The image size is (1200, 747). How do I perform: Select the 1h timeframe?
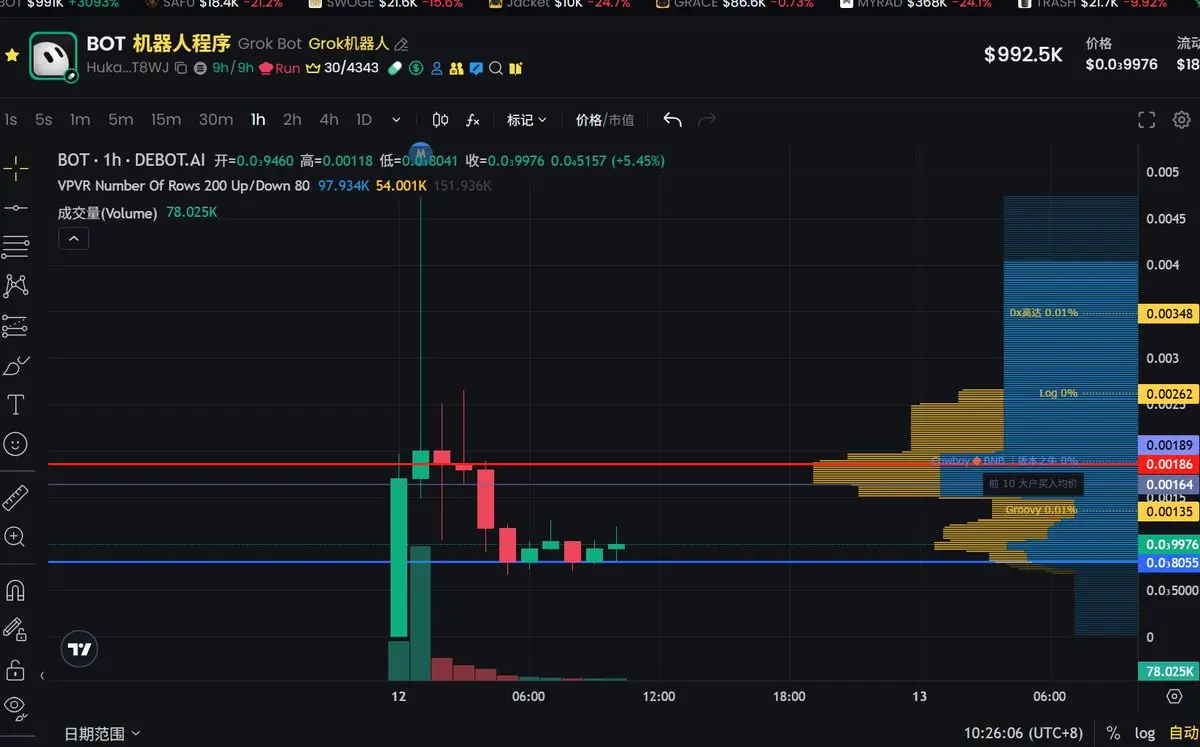pyautogui.click(x=258, y=120)
